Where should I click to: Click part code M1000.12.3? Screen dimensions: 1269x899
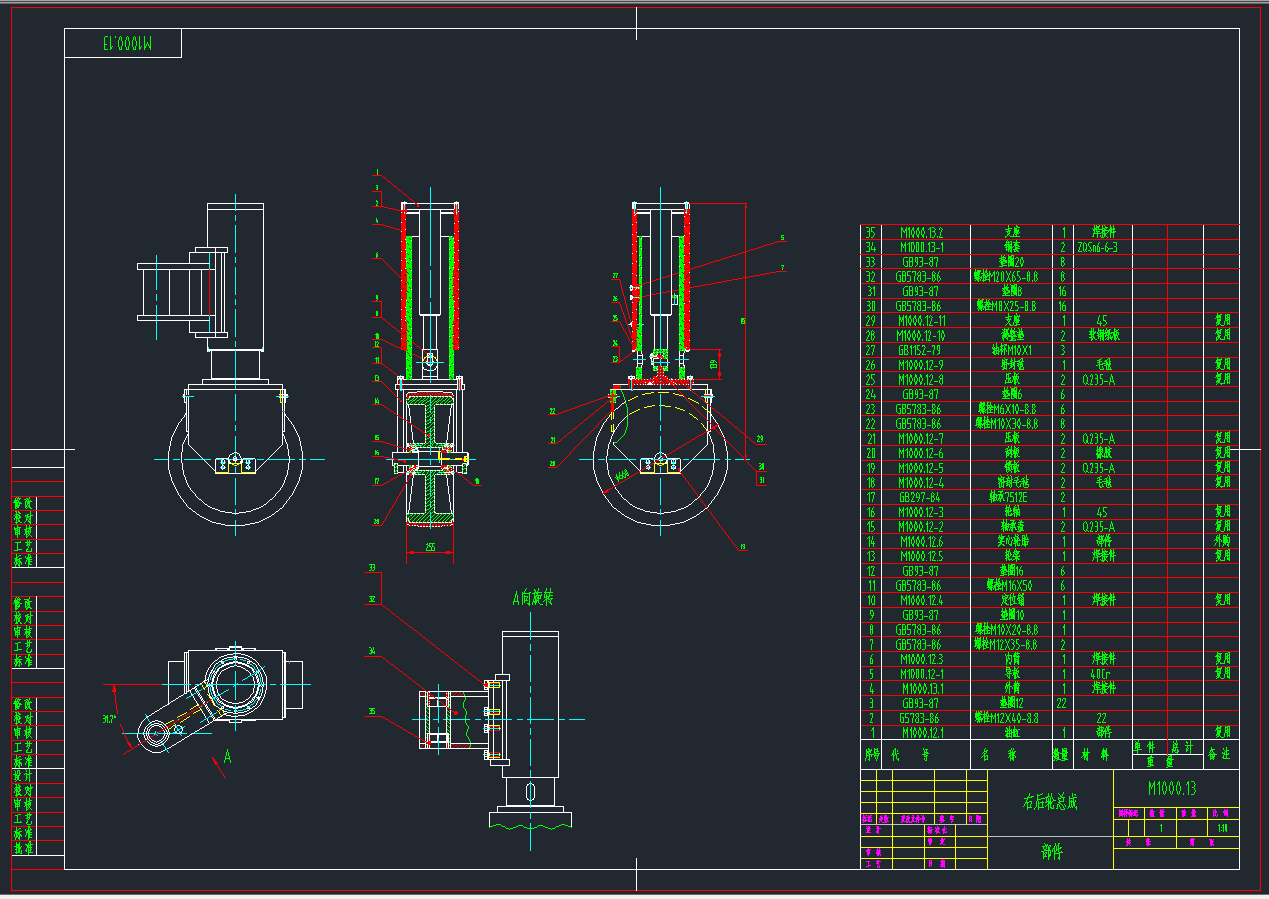[922, 659]
